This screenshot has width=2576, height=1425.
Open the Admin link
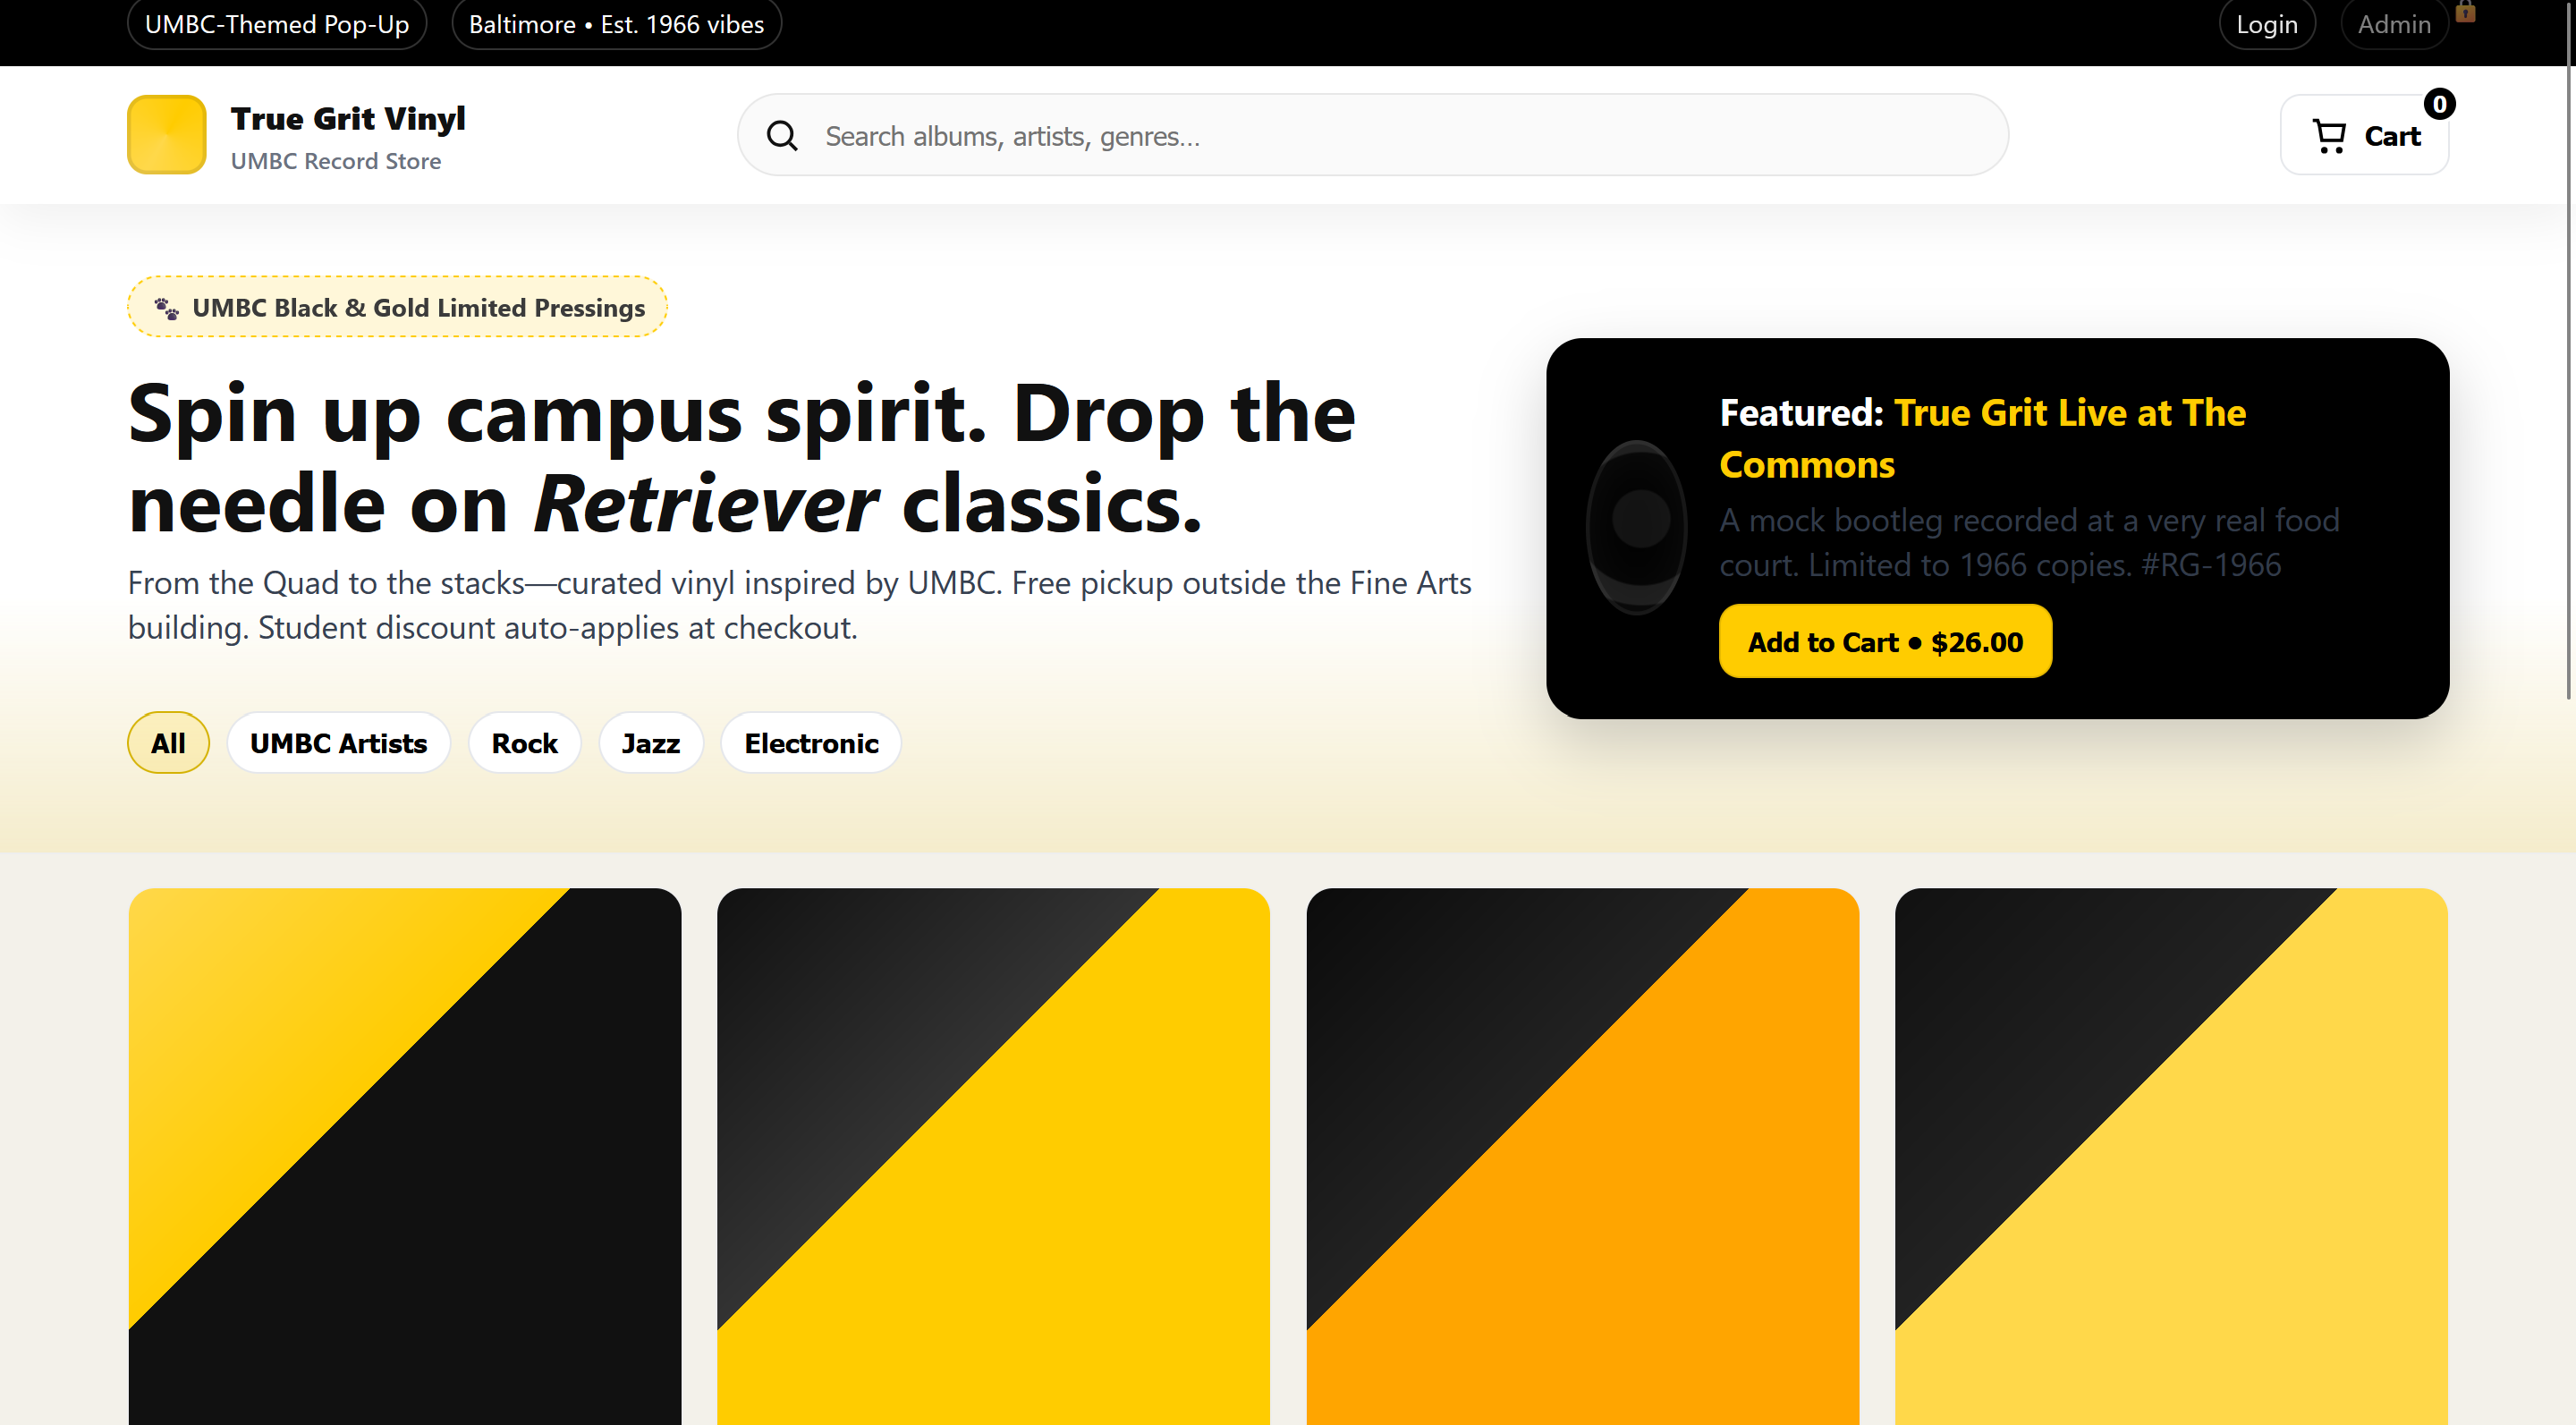2393,24
